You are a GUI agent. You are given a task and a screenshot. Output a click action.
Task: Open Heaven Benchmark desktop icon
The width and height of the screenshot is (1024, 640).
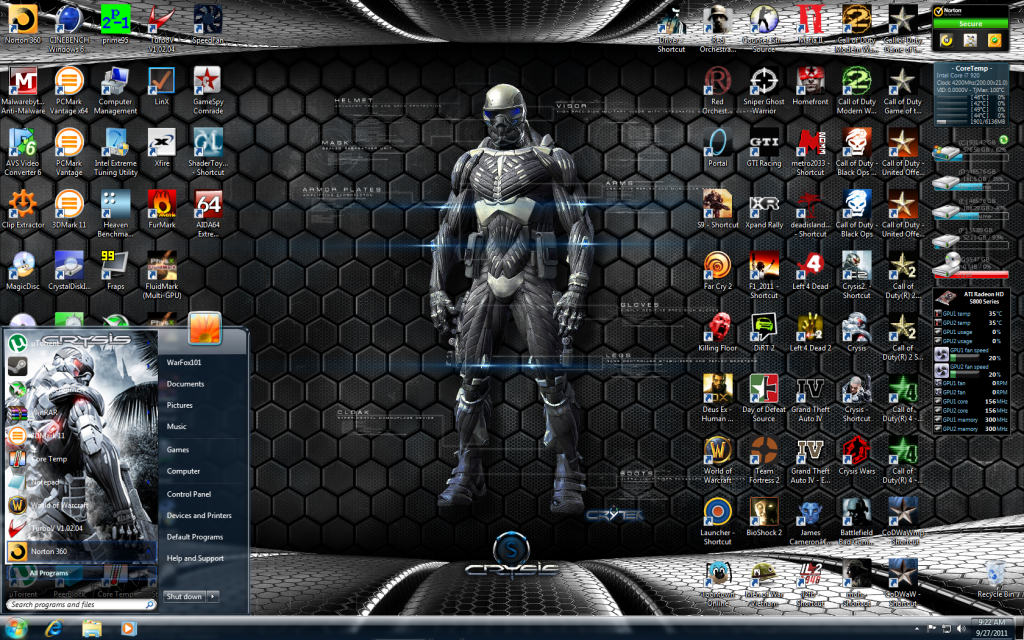point(115,214)
